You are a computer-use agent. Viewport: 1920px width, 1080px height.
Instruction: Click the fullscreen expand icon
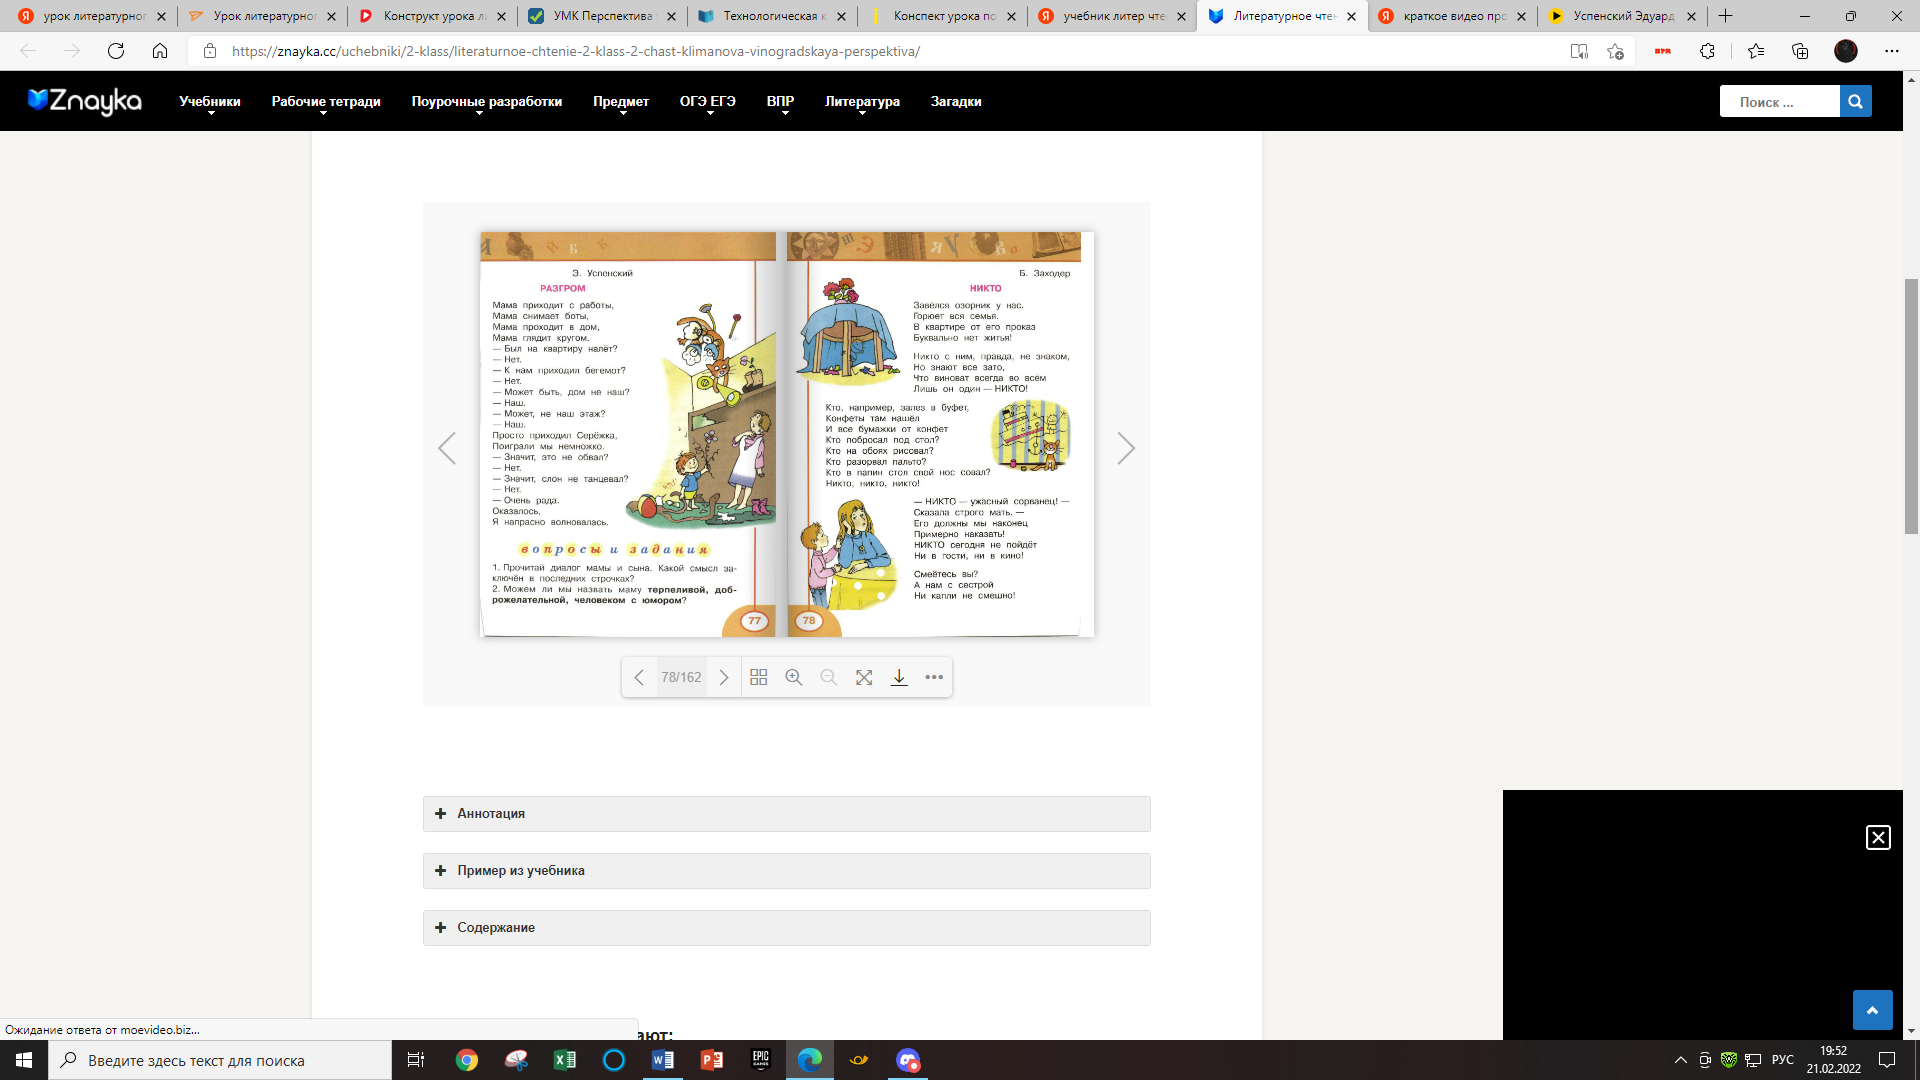click(x=862, y=676)
